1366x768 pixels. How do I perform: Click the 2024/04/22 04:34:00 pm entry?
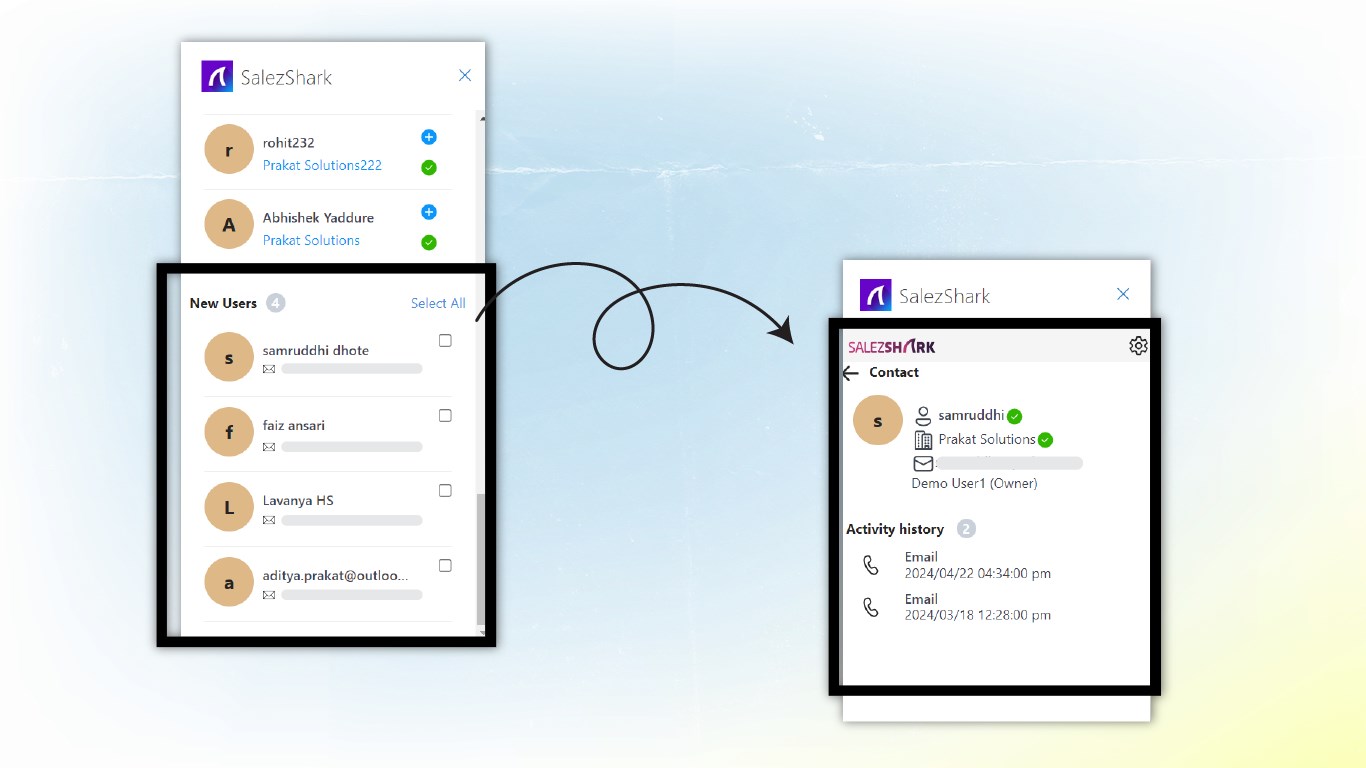pyautogui.click(x=978, y=574)
